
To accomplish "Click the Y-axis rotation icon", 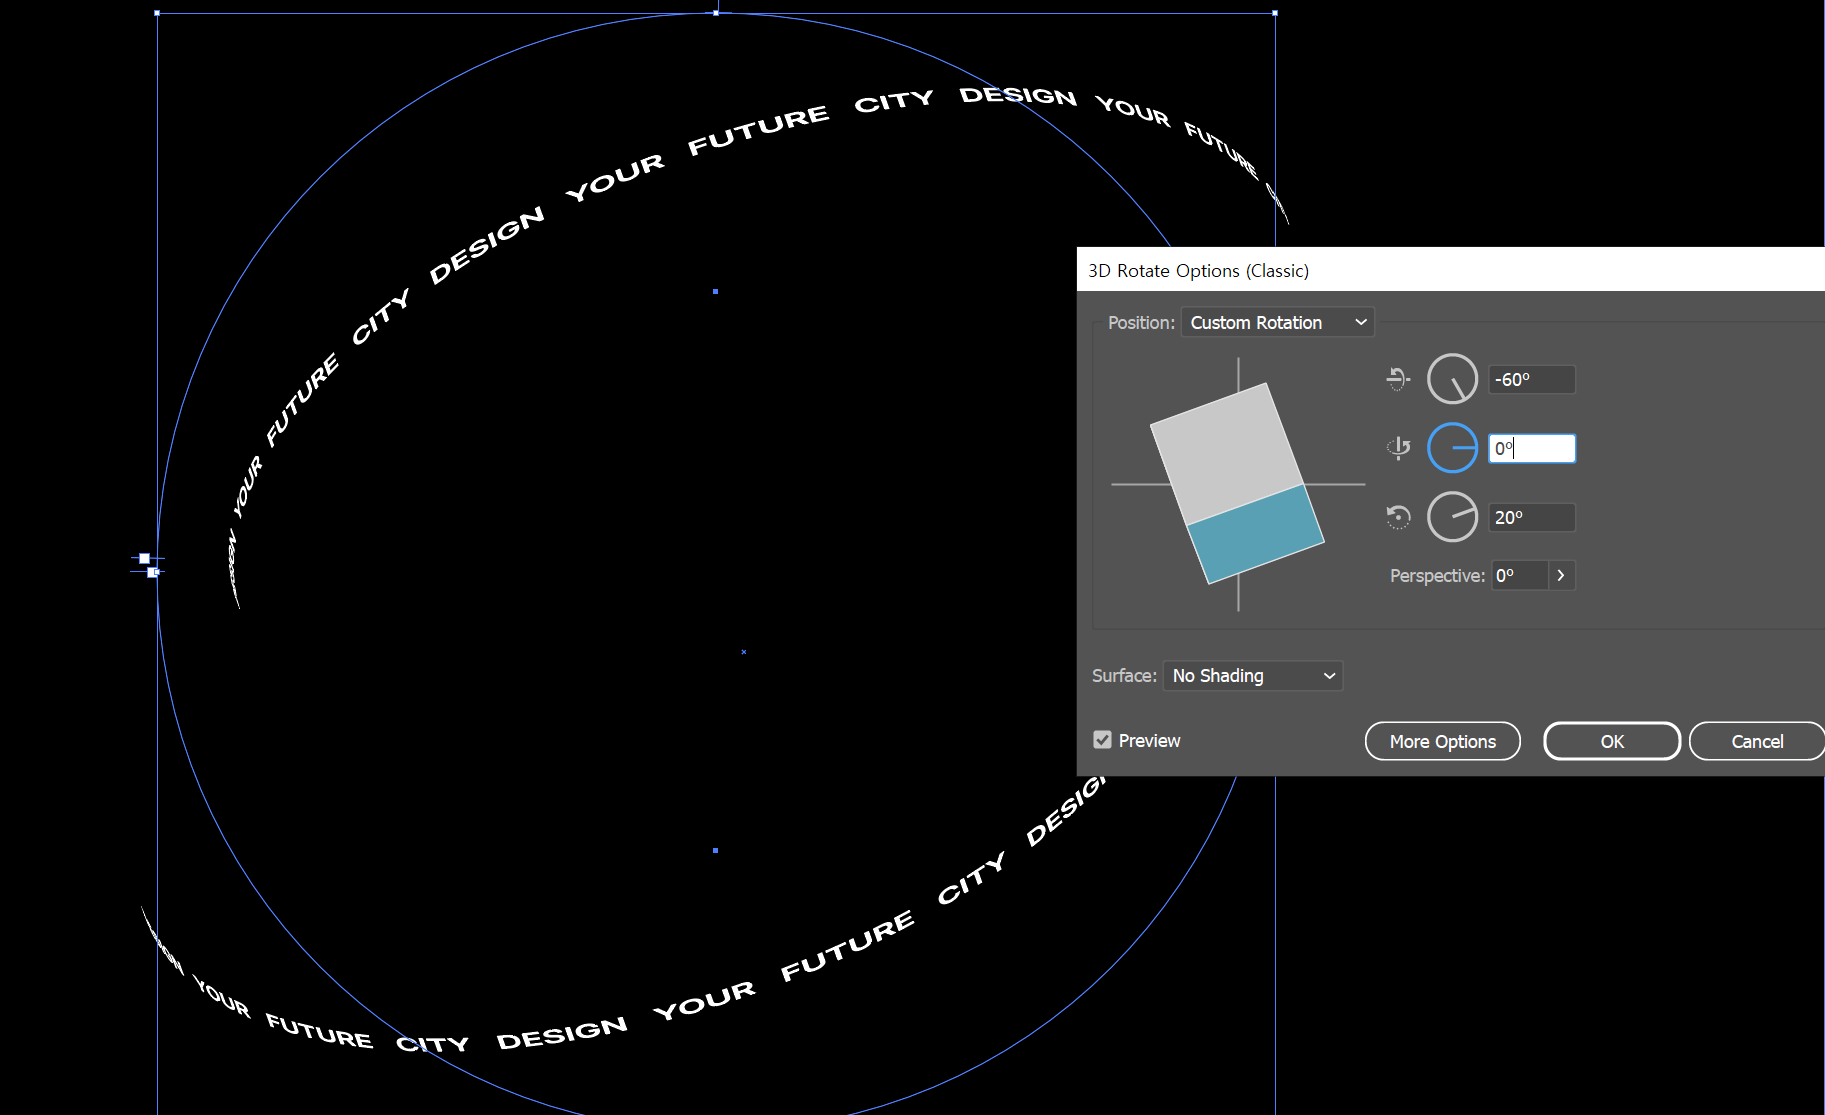I will (1398, 448).
